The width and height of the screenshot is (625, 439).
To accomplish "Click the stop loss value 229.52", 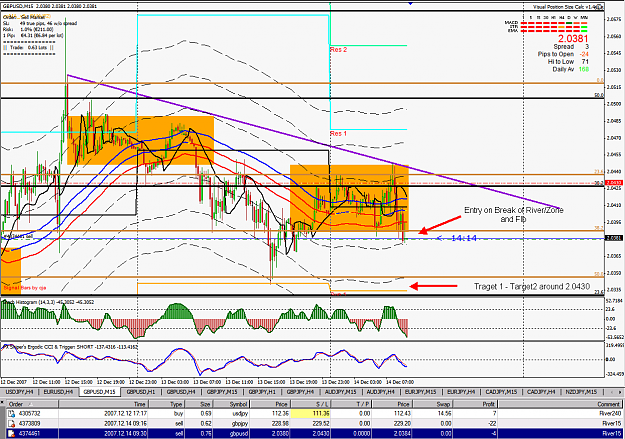I will [x=322, y=423].
